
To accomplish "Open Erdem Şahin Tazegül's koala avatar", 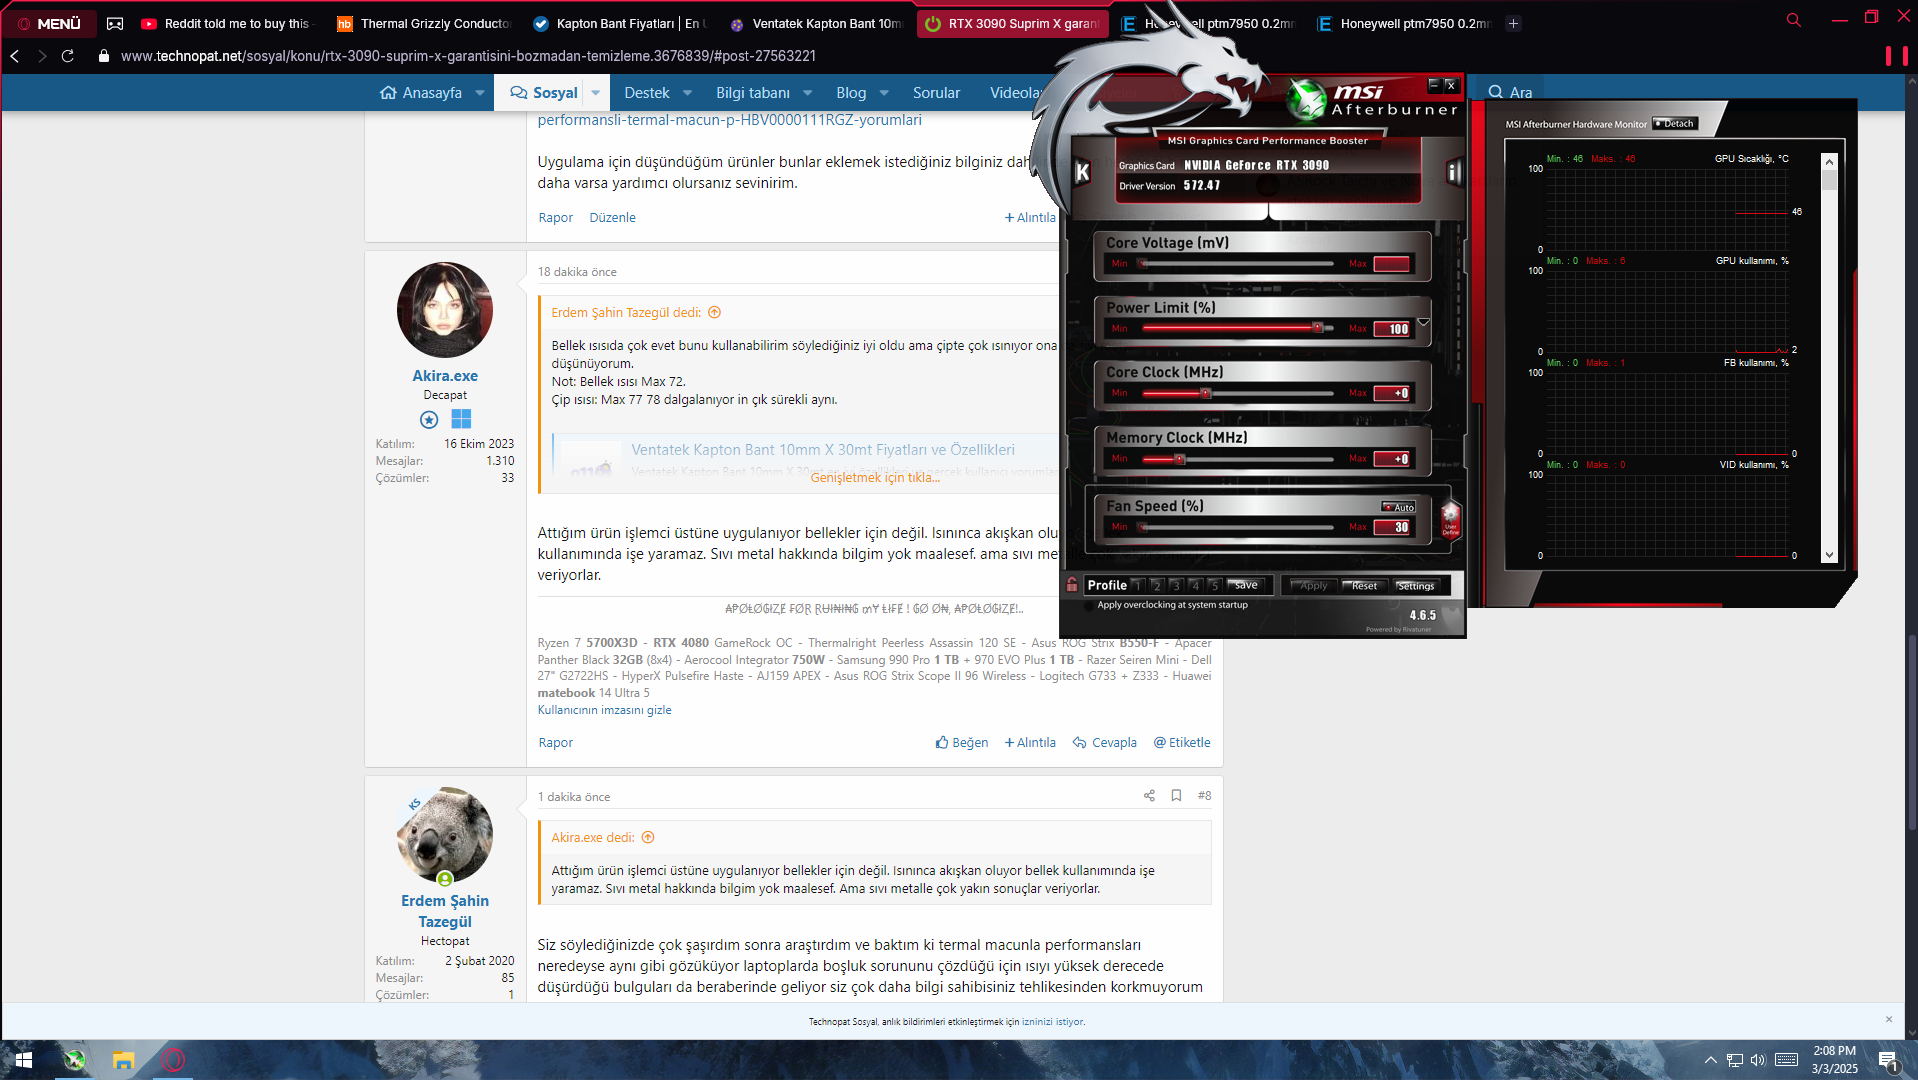I will [445, 835].
